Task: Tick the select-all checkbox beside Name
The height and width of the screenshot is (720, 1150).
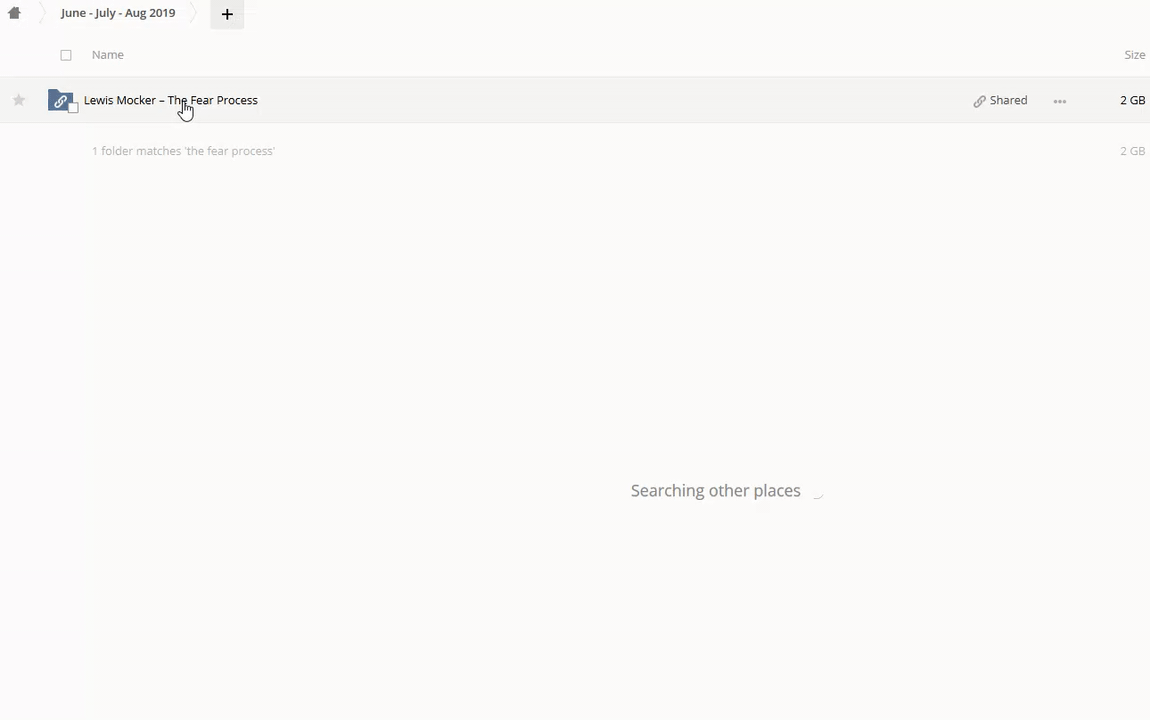Action: [x=66, y=55]
